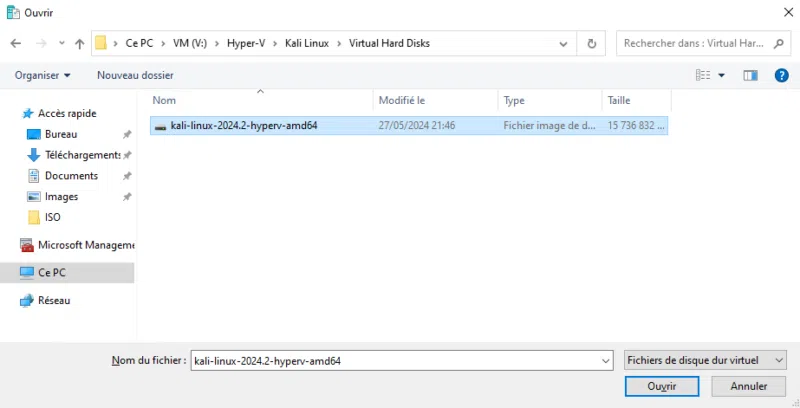
Task: Open the ISO folder in the sidebar
Action: 53,217
